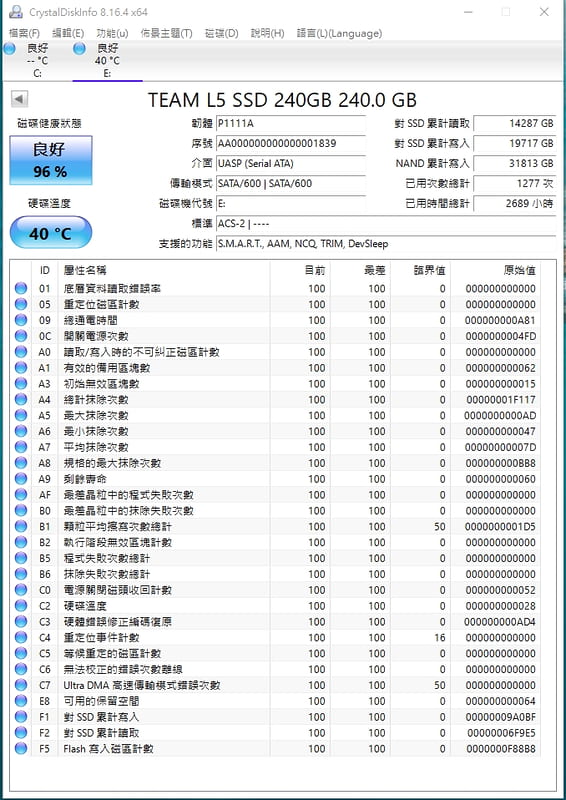Click raw value 0000000F88B8
Viewport: 566px width, 800px height.
point(500,749)
